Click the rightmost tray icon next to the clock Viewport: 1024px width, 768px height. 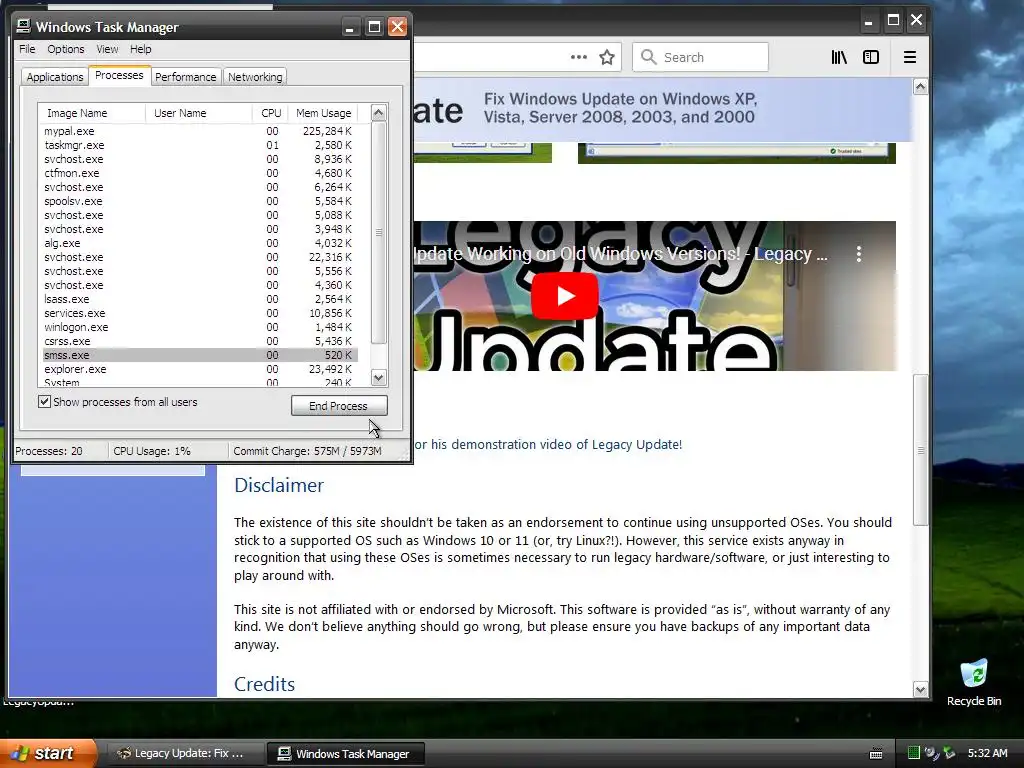point(949,753)
